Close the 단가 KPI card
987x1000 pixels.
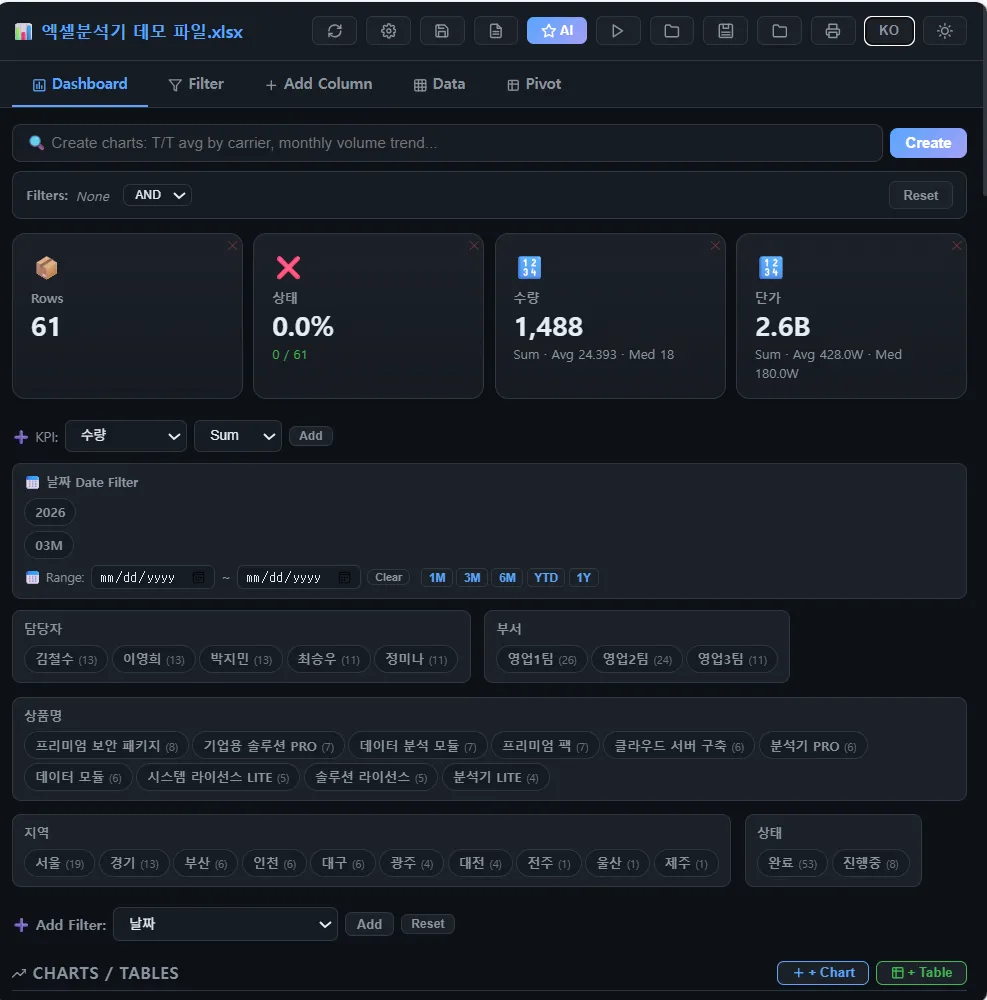tap(956, 246)
